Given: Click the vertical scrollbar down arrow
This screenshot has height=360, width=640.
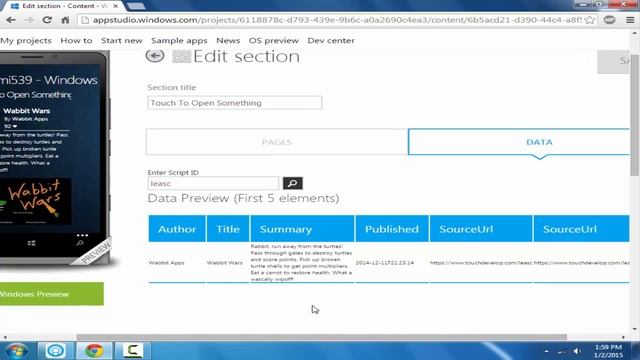Looking at the screenshot, I should (x=634, y=329).
